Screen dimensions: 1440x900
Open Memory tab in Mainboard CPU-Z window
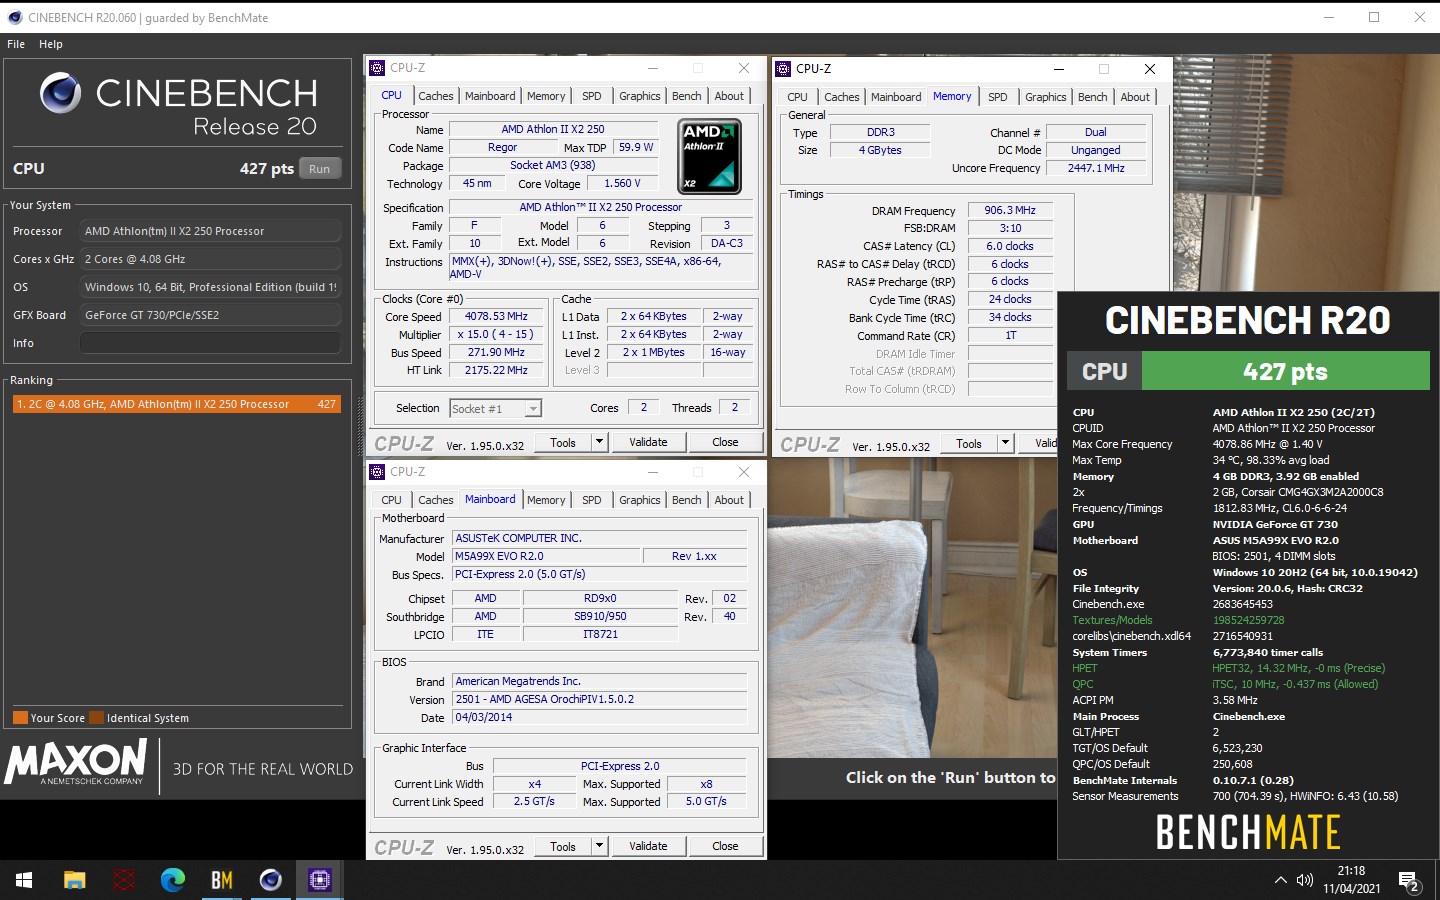point(546,500)
